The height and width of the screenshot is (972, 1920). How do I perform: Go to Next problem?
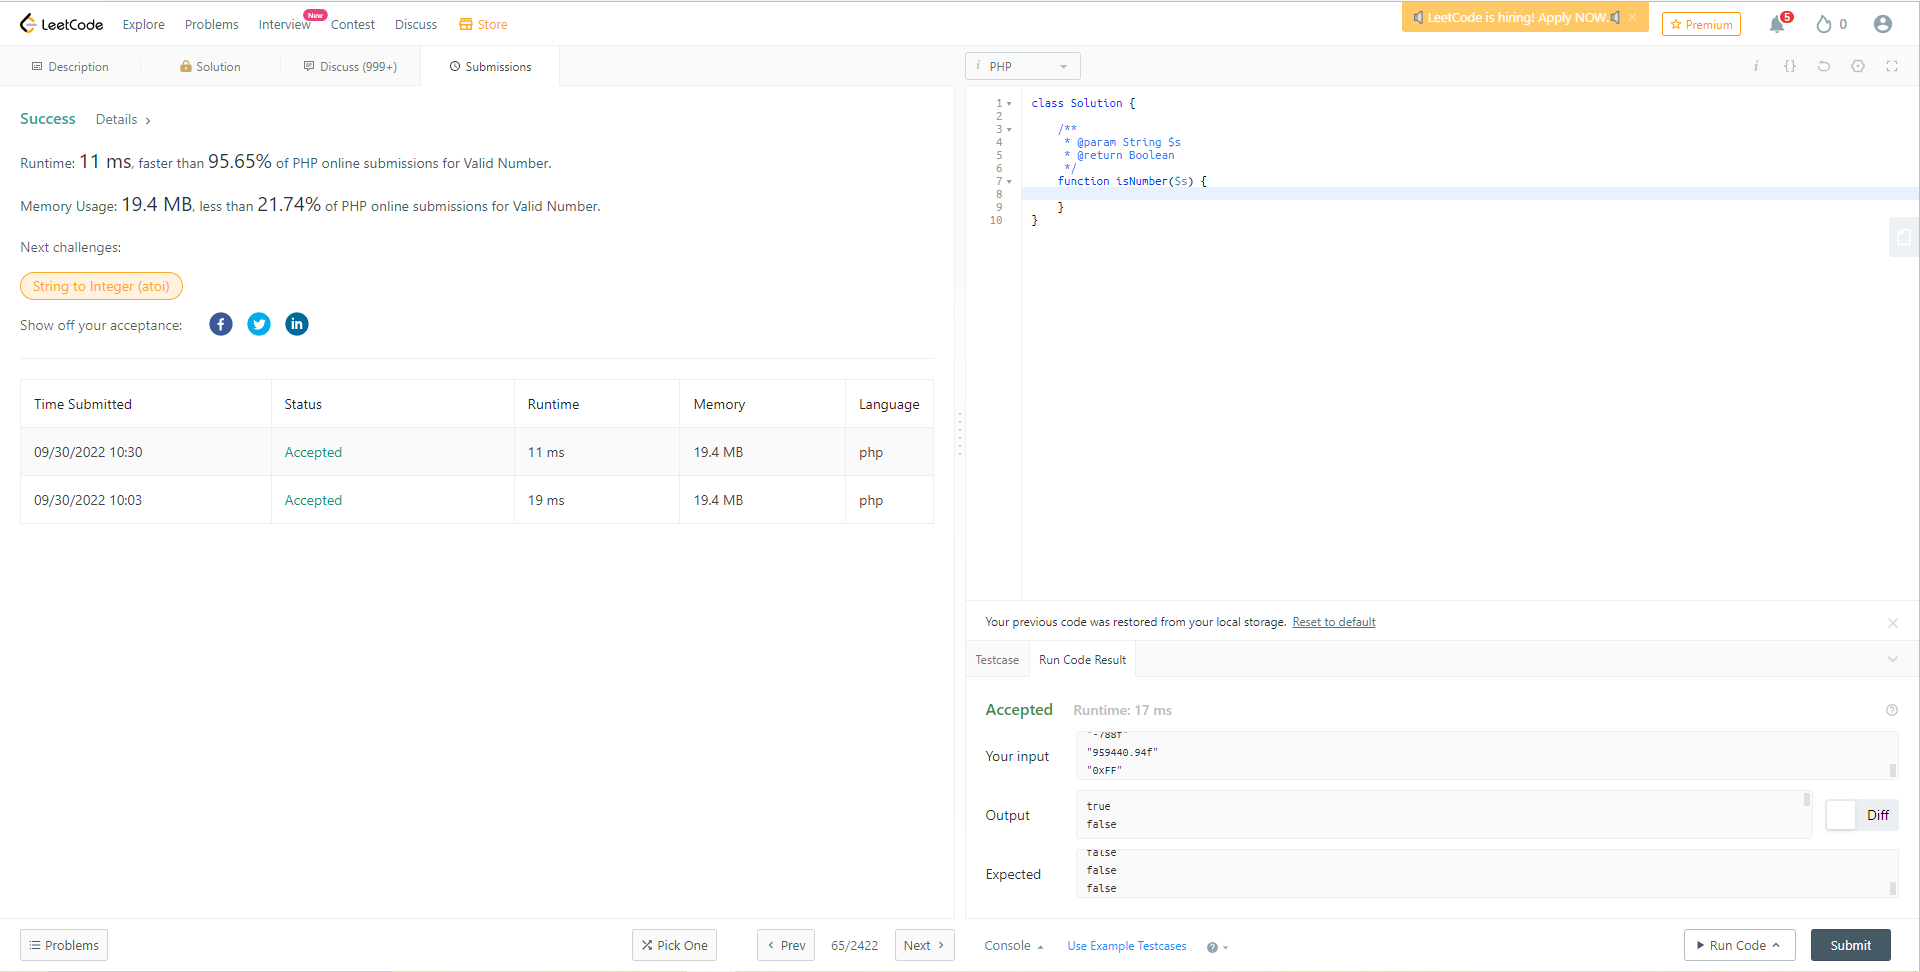[924, 945]
